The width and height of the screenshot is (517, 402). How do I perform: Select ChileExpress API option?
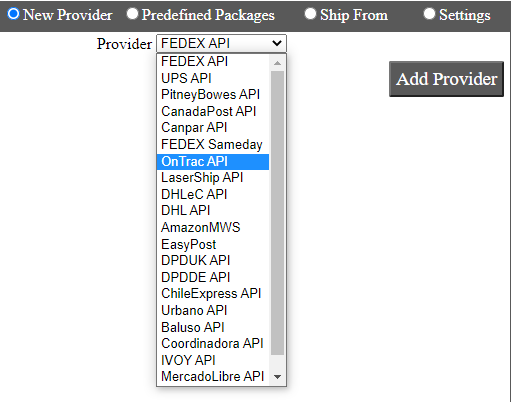tap(213, 294)
